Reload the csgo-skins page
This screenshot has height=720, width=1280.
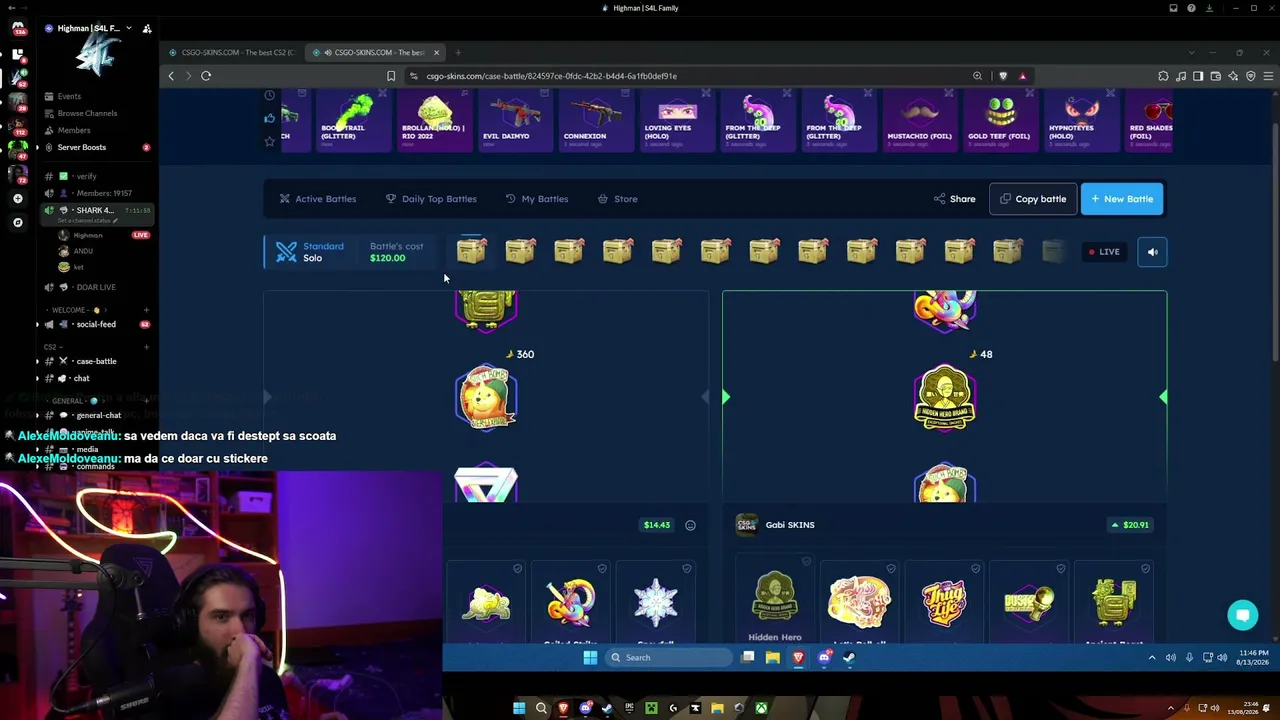pyautogui.click(x=206, y=76)
